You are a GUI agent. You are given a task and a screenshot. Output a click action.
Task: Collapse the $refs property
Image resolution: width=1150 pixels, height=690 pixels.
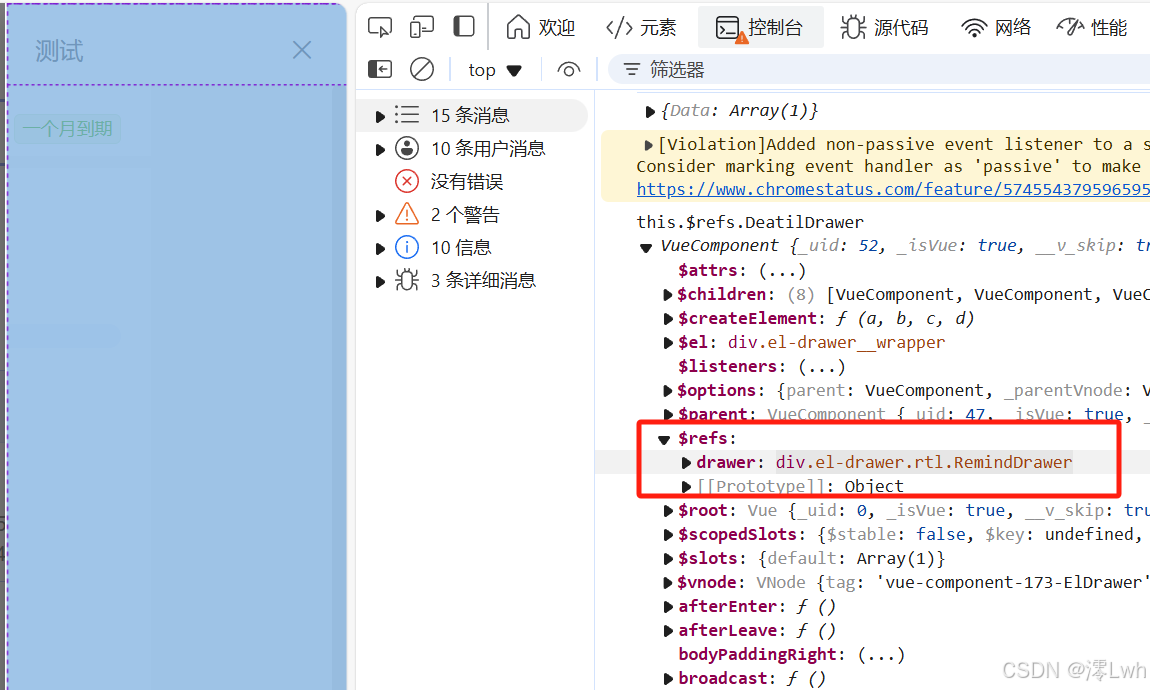665,438
